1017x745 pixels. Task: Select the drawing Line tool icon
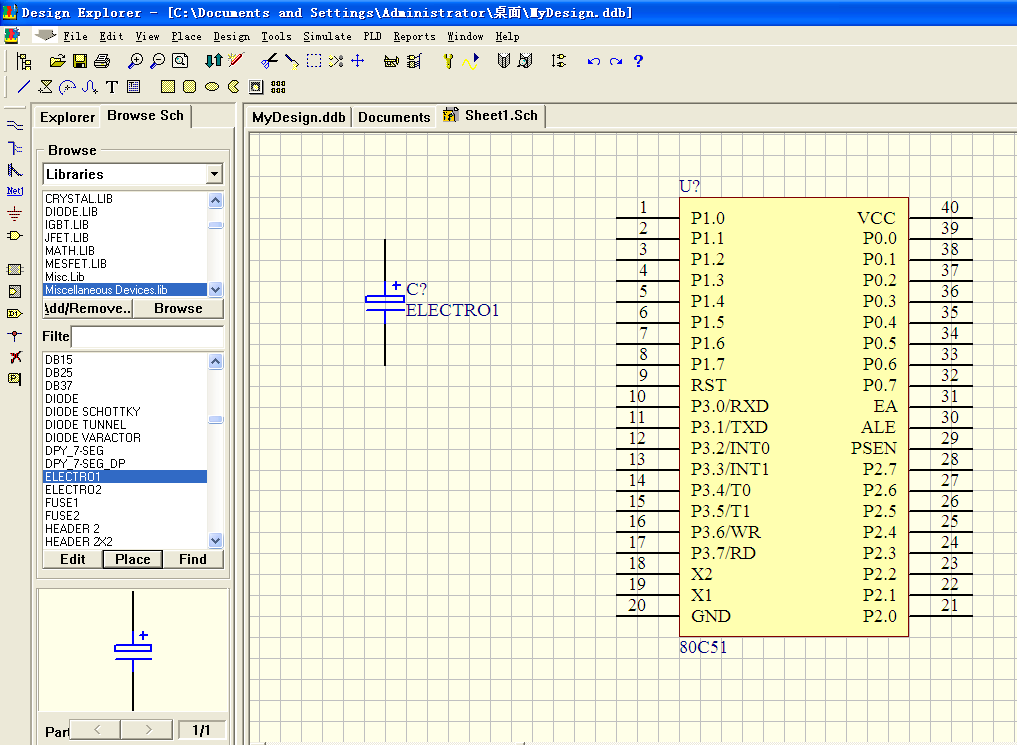(x=24, y=87)
